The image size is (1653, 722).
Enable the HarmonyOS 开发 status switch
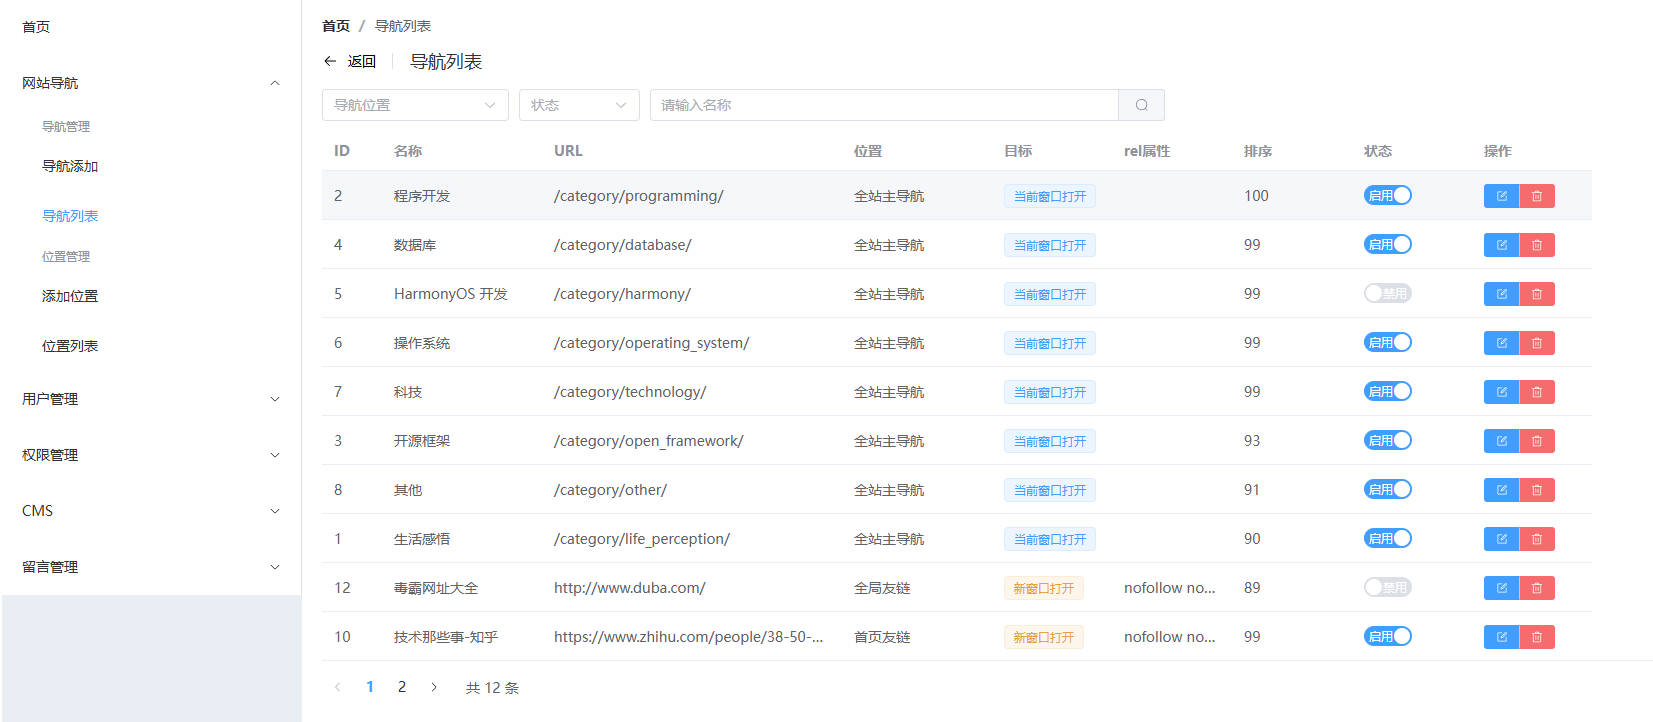coord(1388,293)
